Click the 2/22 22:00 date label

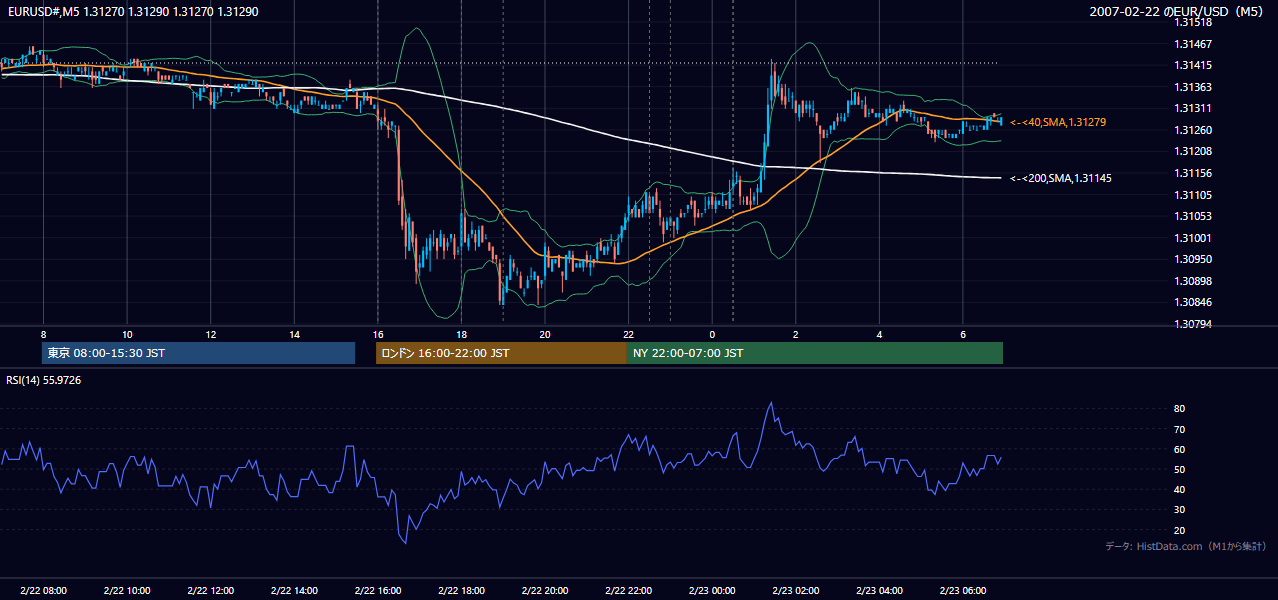click(x=628, y=590)
